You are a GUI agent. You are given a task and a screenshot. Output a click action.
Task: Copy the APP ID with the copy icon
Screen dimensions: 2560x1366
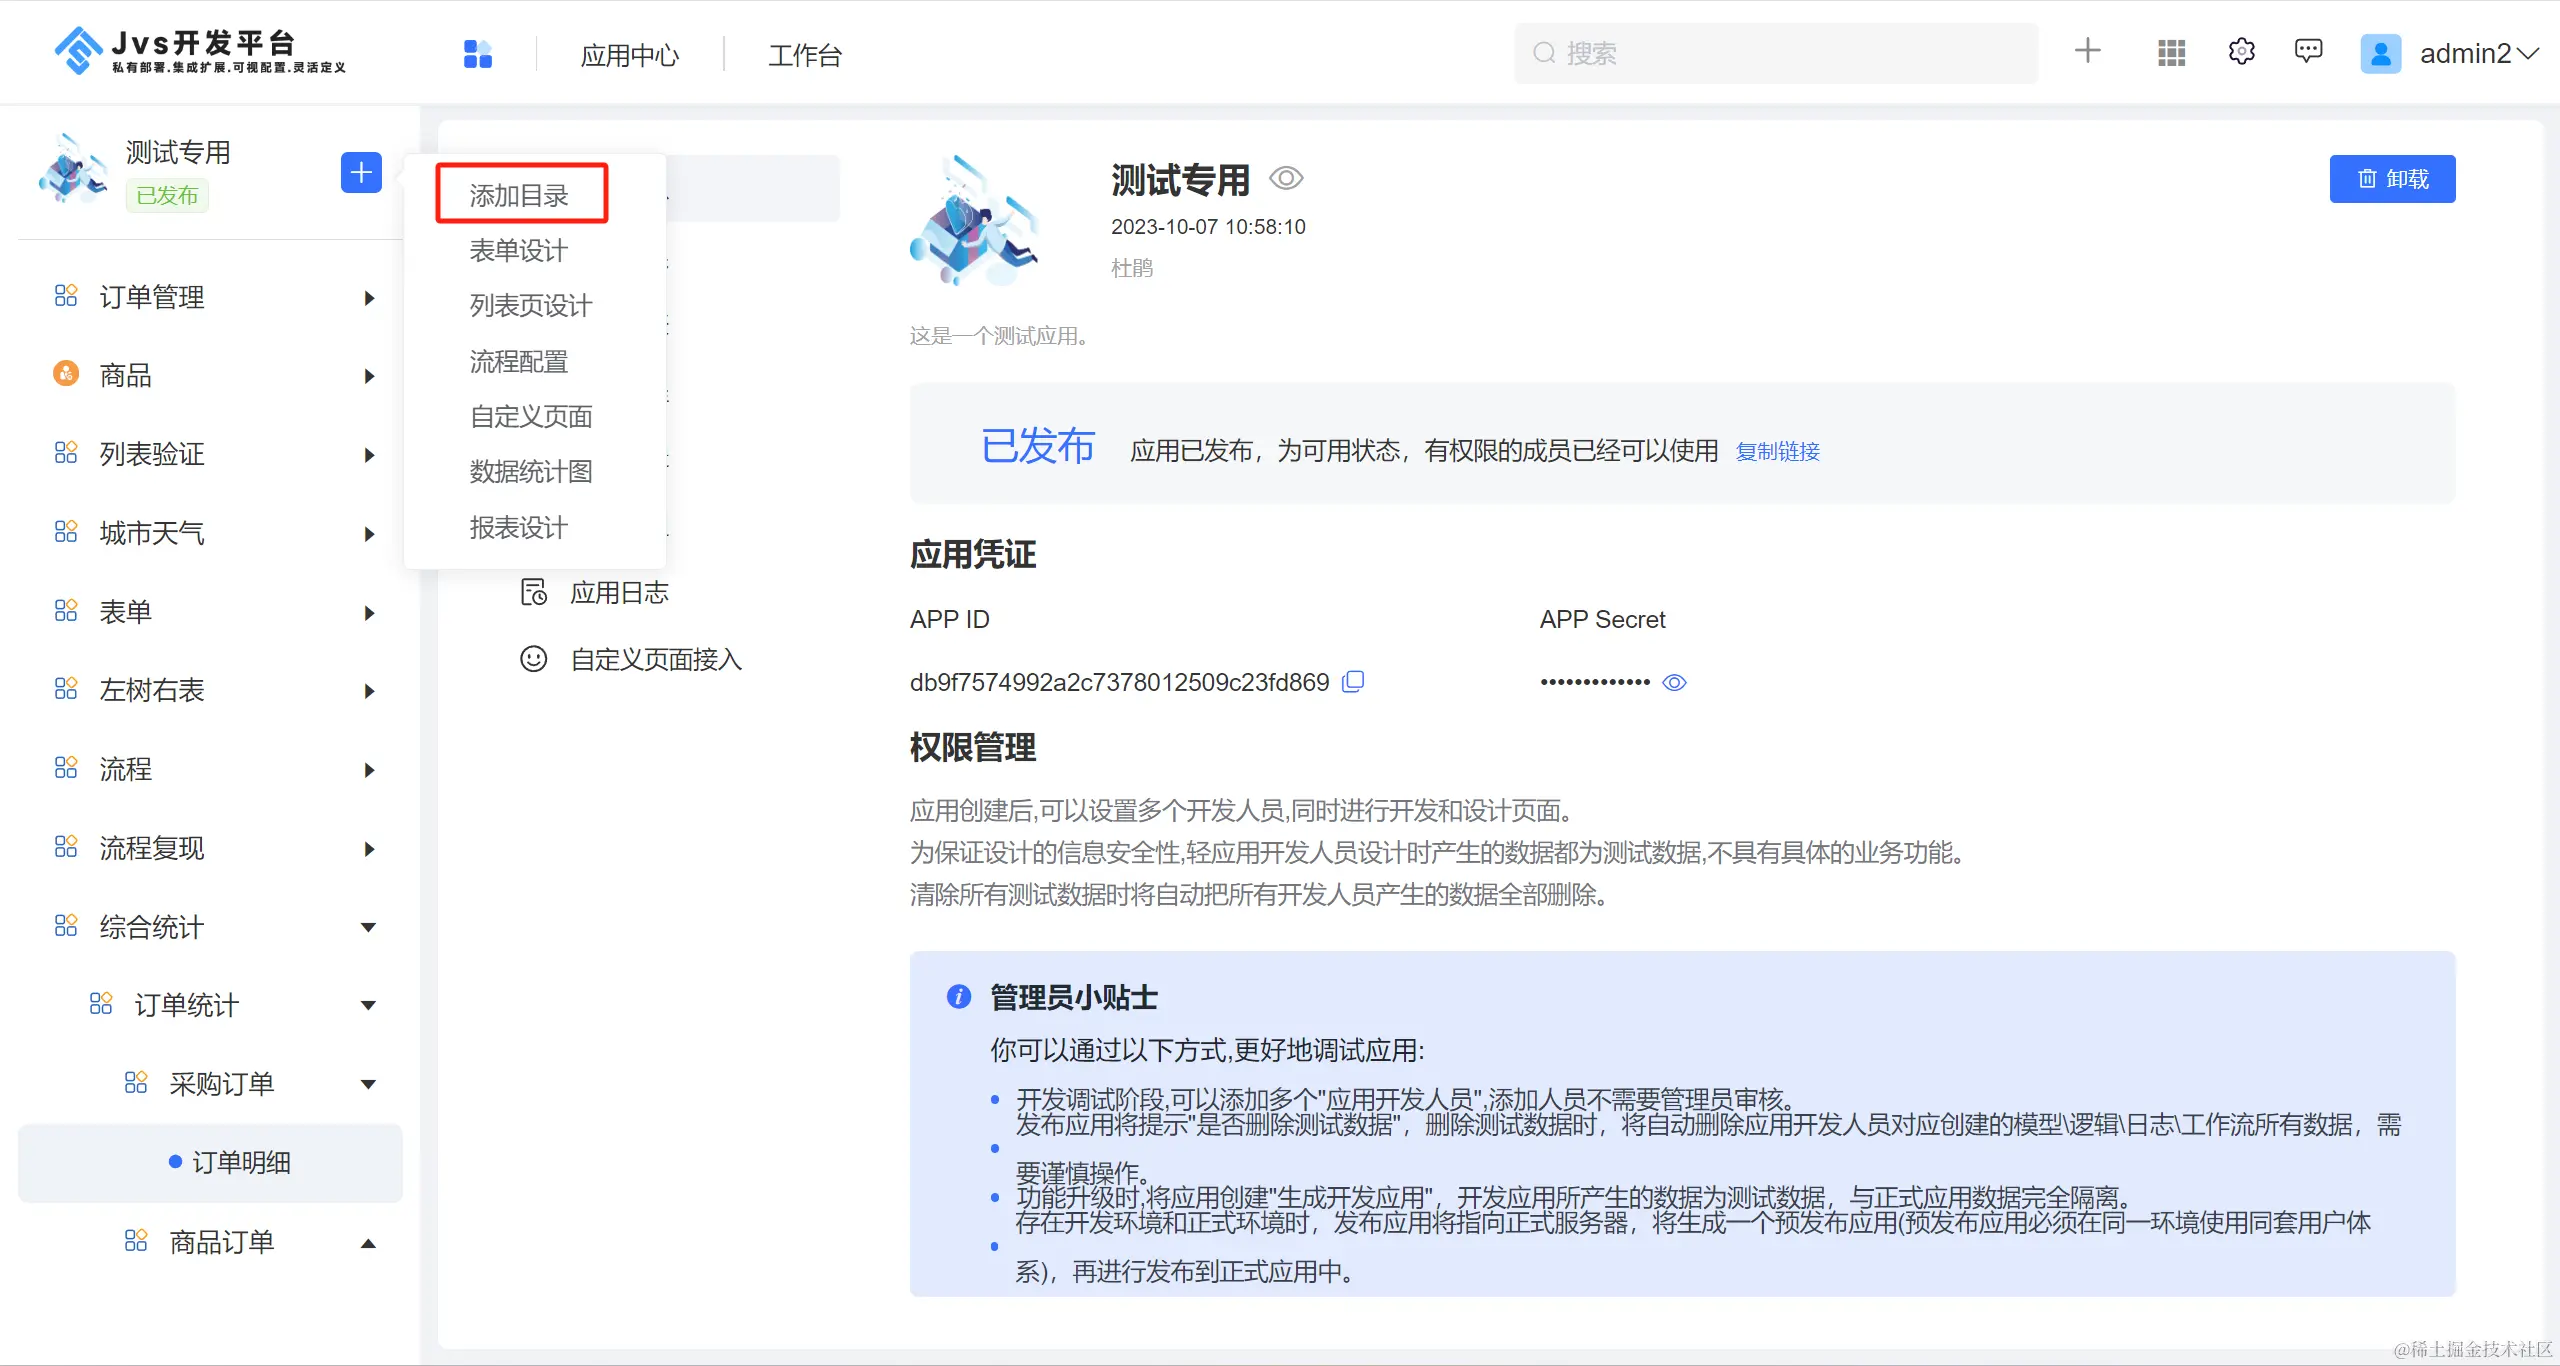tap(1353, 682)
